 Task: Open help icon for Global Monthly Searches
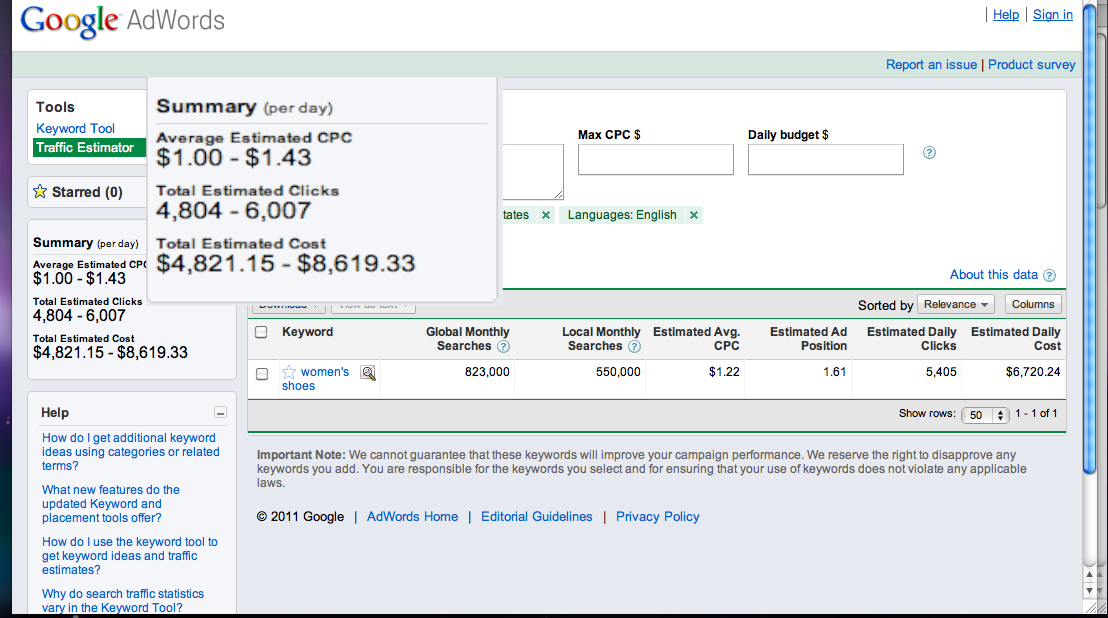(503, 347)
